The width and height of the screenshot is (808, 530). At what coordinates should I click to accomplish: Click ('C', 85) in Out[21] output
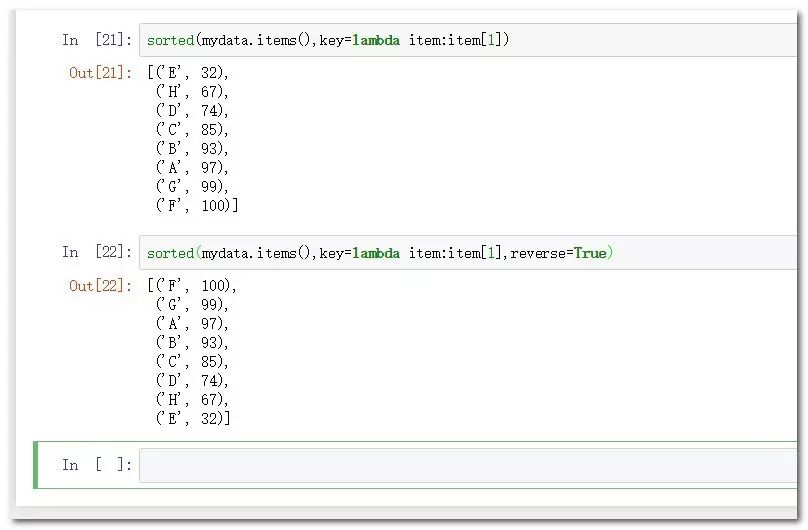(x=192, y=130)
